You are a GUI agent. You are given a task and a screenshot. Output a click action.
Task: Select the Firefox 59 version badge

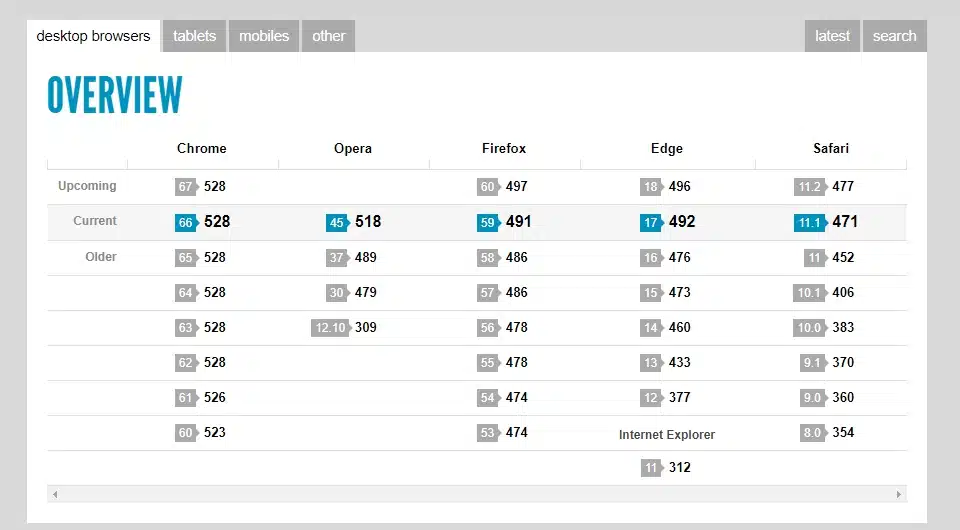point(487,222)
